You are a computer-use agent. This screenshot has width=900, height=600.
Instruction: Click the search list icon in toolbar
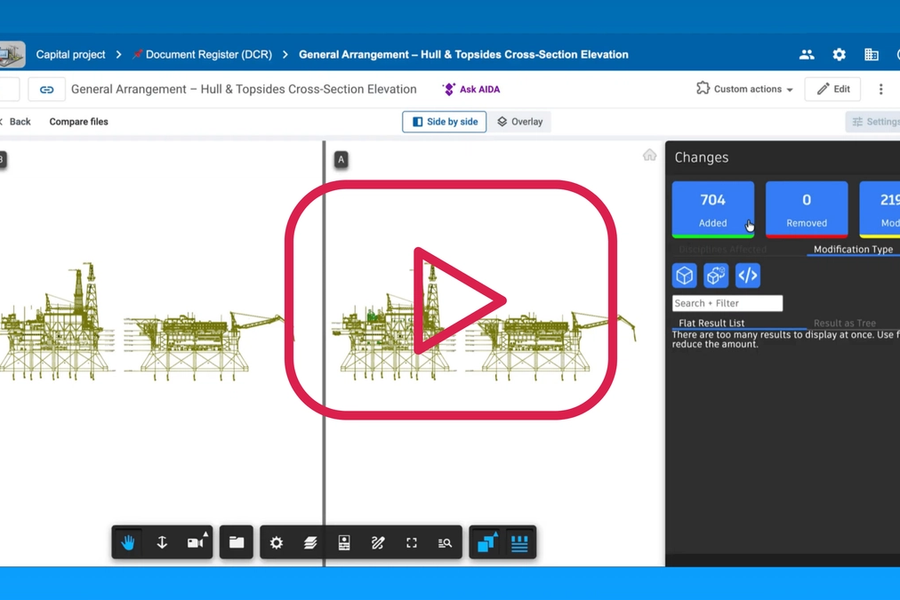tap(445, 543)
